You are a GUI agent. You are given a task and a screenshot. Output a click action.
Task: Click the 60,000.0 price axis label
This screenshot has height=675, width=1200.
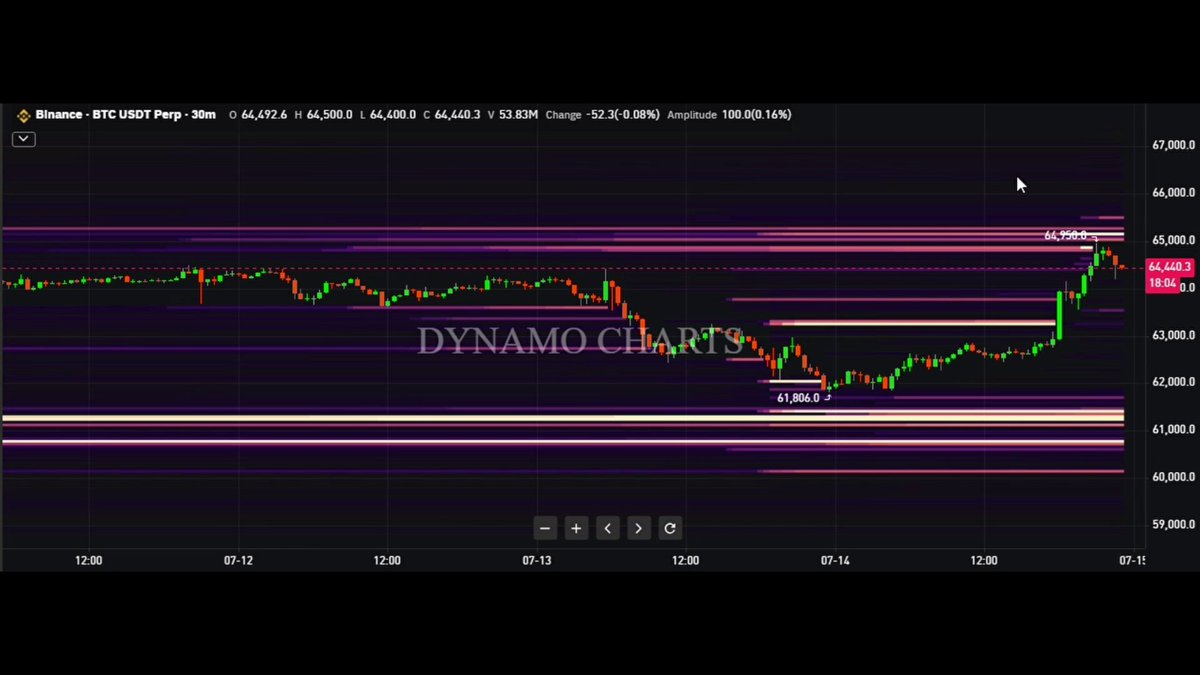tap(1173, 477)
